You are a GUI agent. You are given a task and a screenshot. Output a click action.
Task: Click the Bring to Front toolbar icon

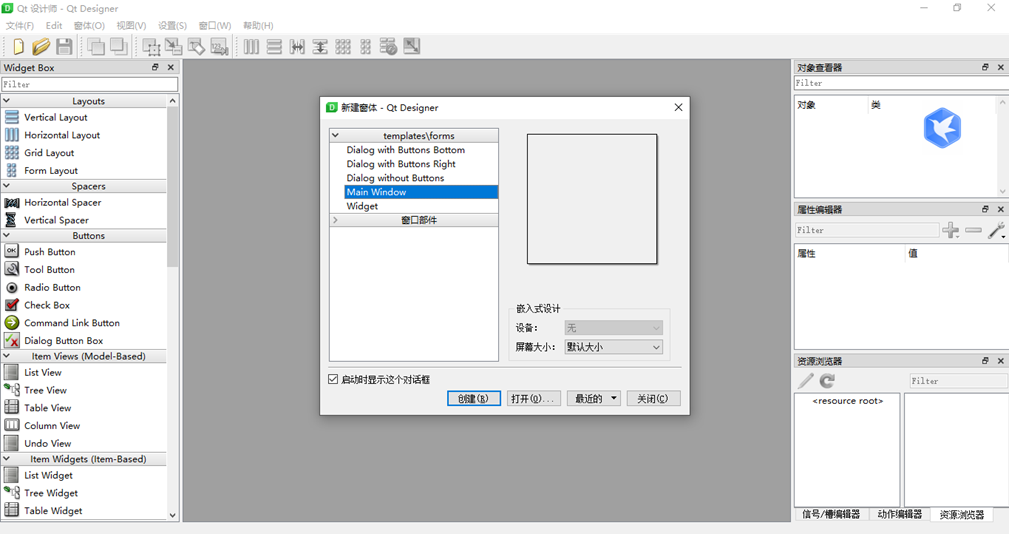[x=119, y=46]
